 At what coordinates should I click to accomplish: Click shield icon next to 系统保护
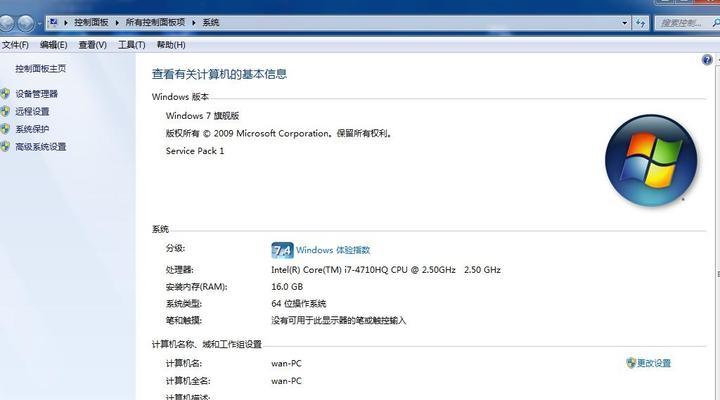5,129
